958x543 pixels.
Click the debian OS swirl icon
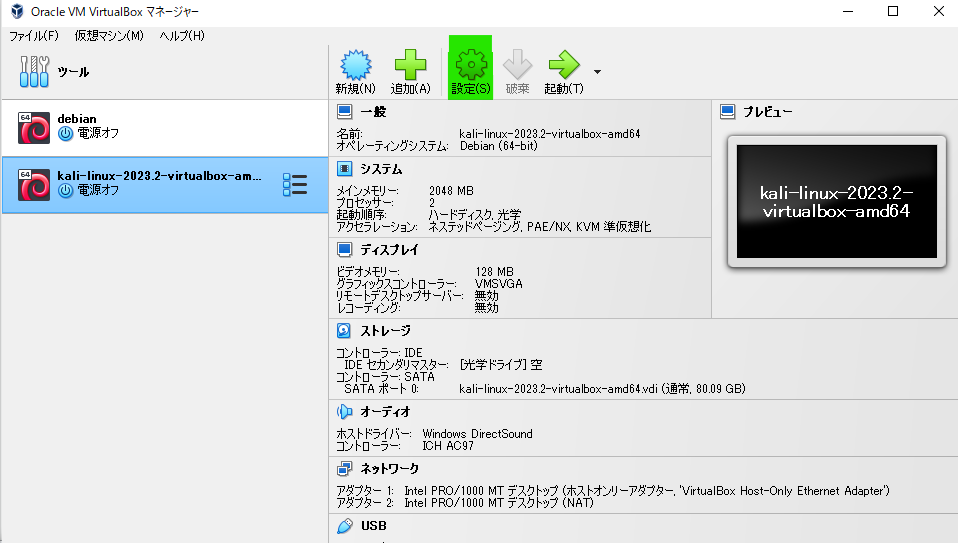[x=34, y=128]
